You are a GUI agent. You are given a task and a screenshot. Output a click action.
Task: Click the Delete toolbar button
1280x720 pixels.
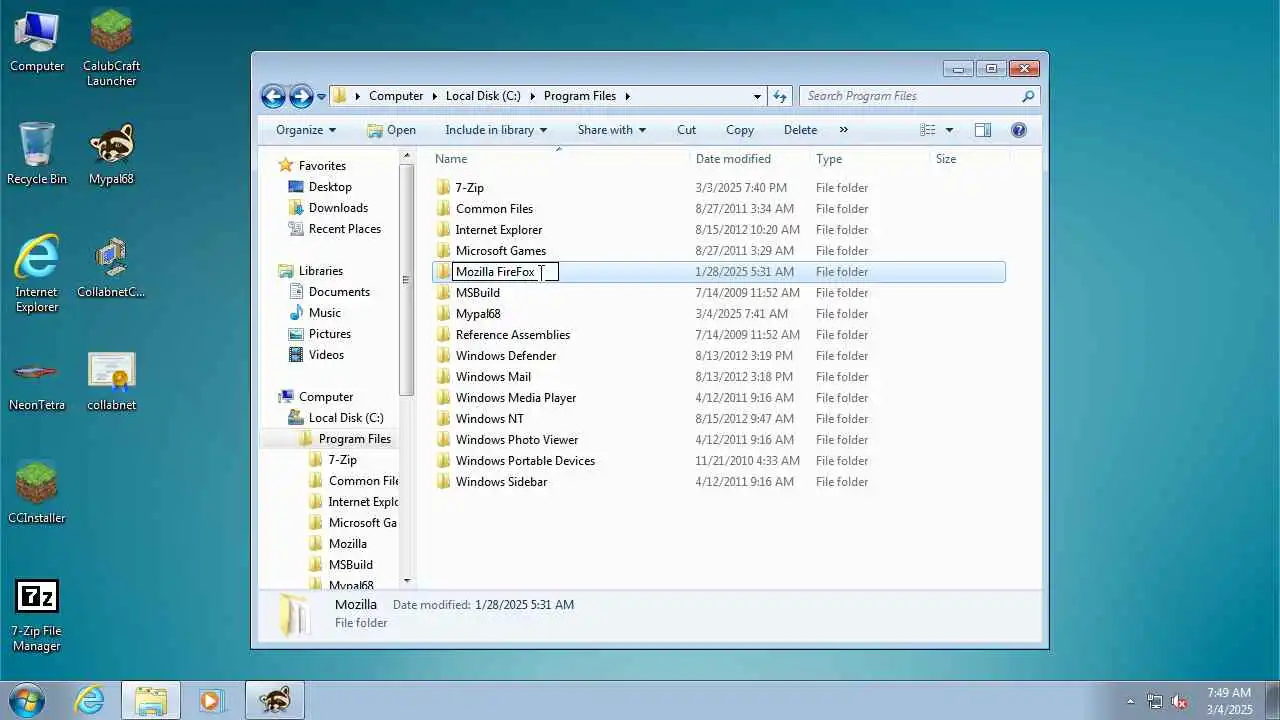point(800,130)
